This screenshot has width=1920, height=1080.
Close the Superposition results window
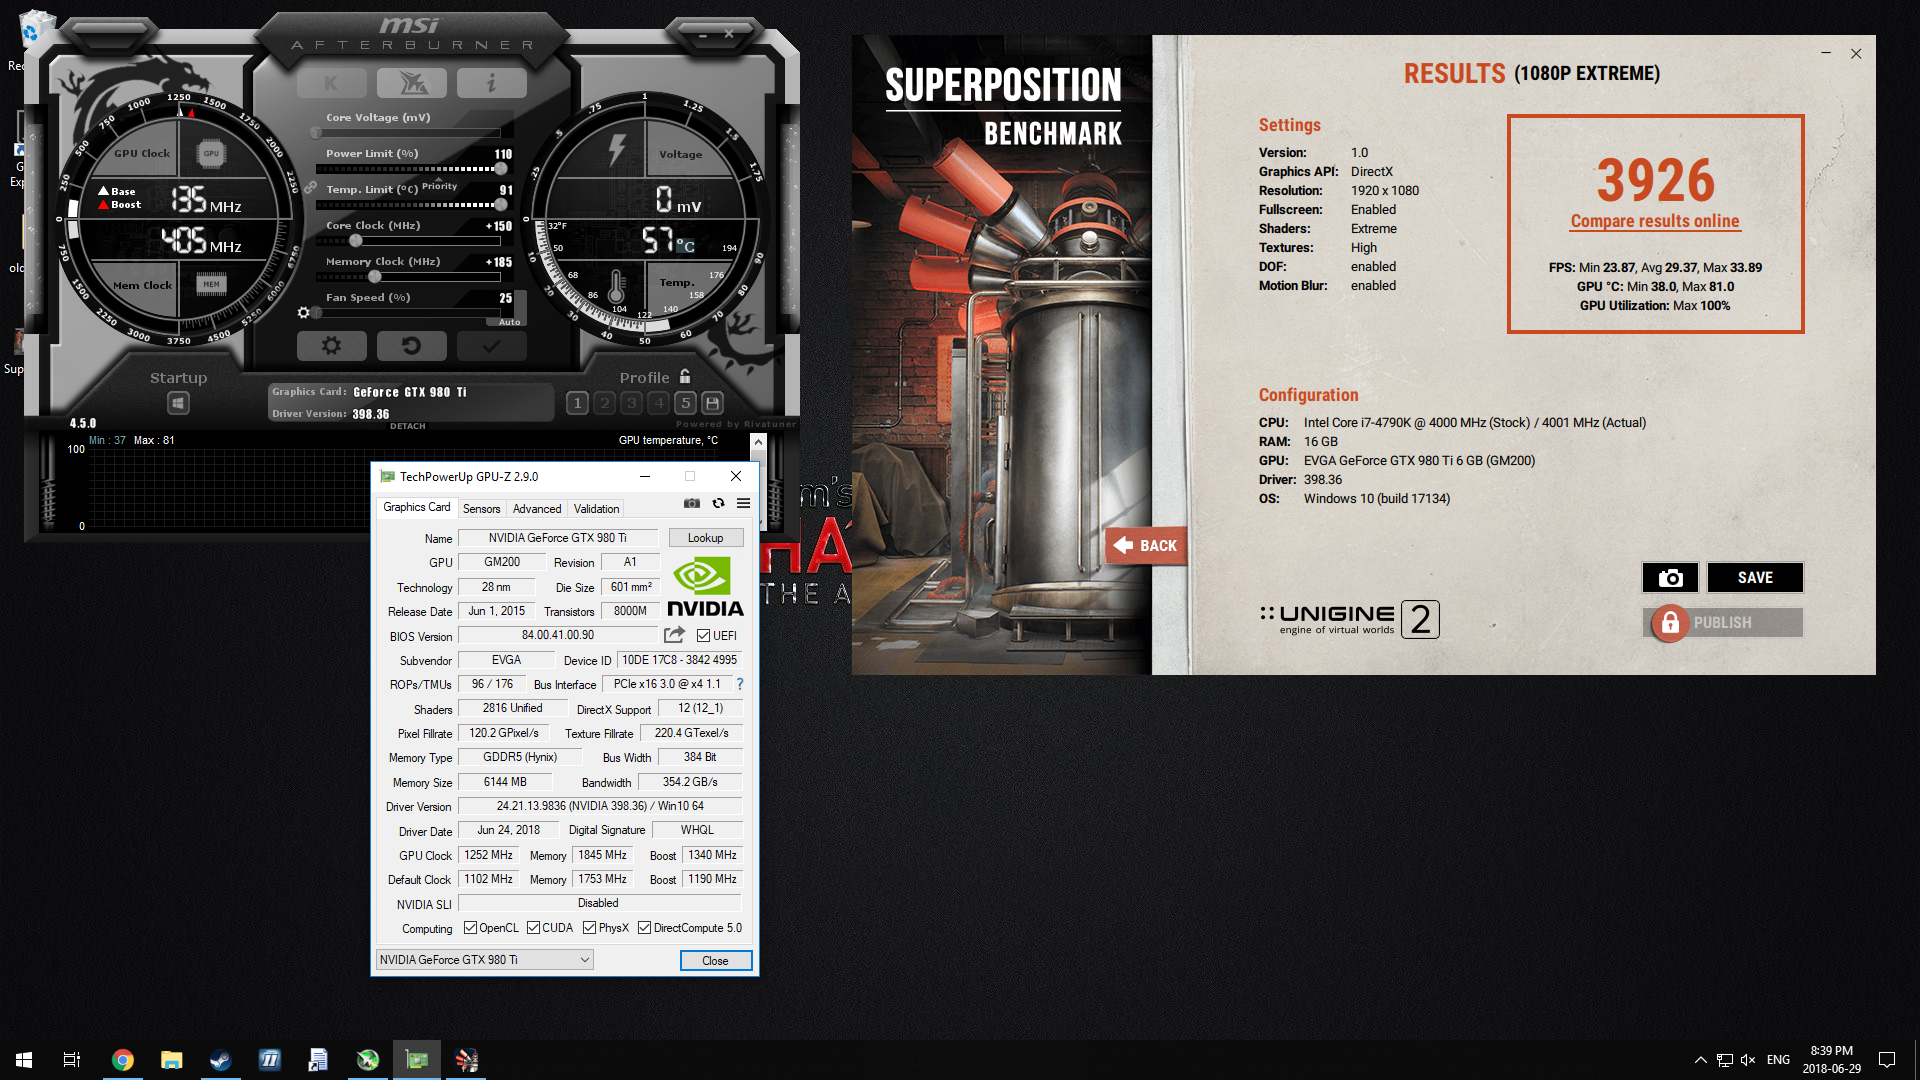pyautogui.click(x=1856, y=54)
